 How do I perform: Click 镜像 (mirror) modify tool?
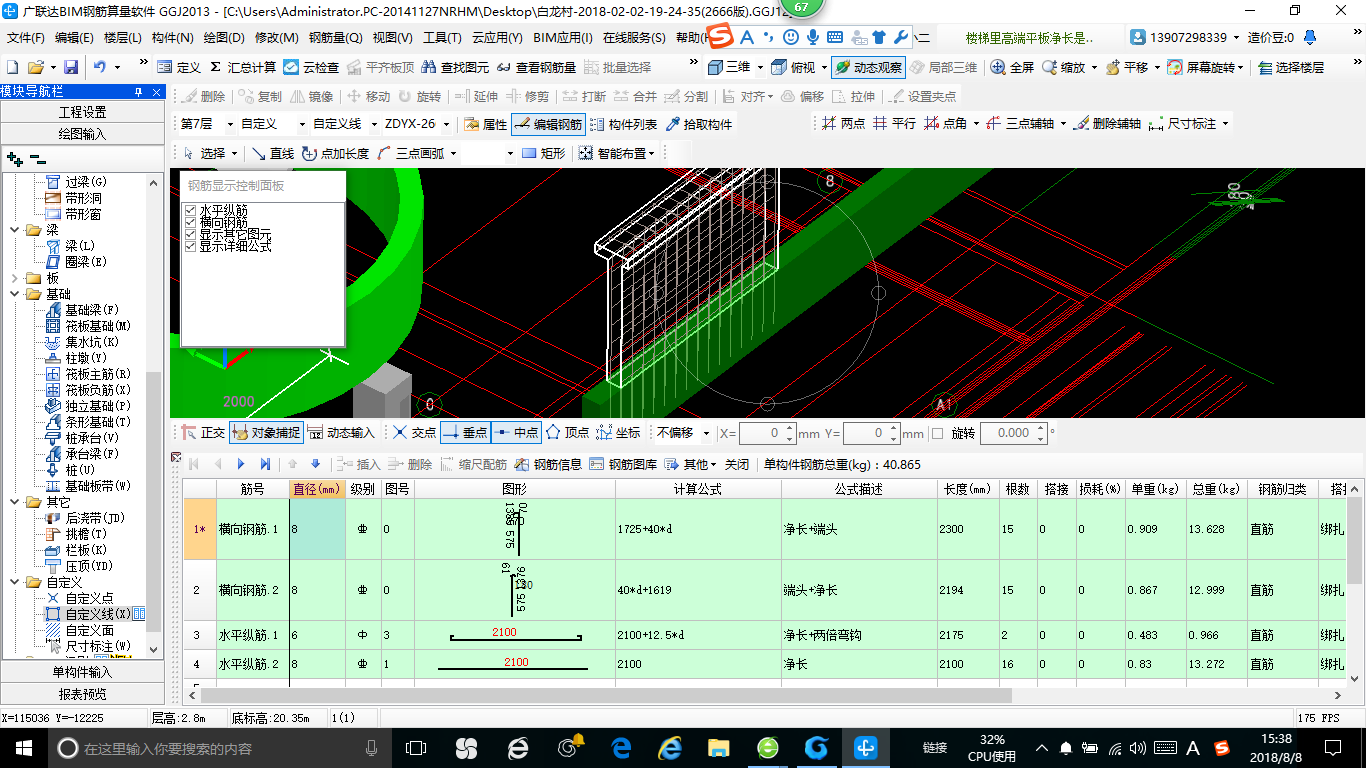click(x=311, y=96)
